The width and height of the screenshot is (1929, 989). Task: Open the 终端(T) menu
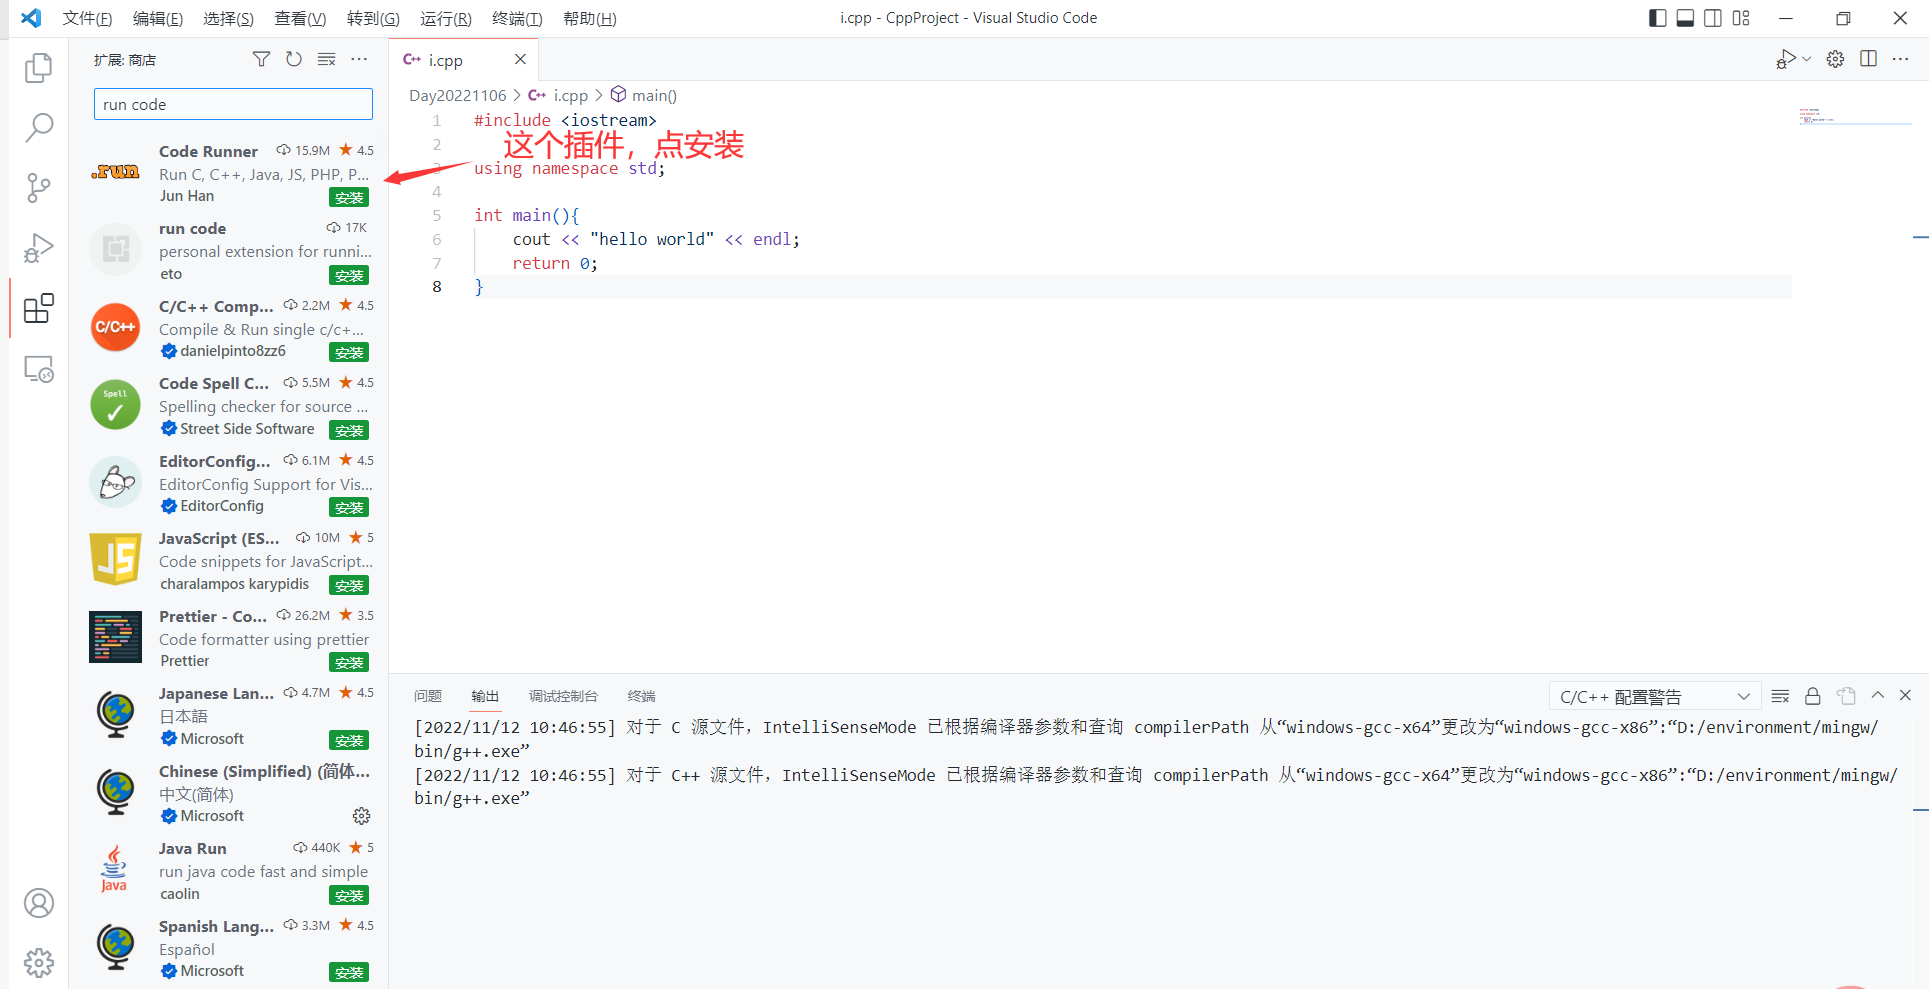(517, 18)
